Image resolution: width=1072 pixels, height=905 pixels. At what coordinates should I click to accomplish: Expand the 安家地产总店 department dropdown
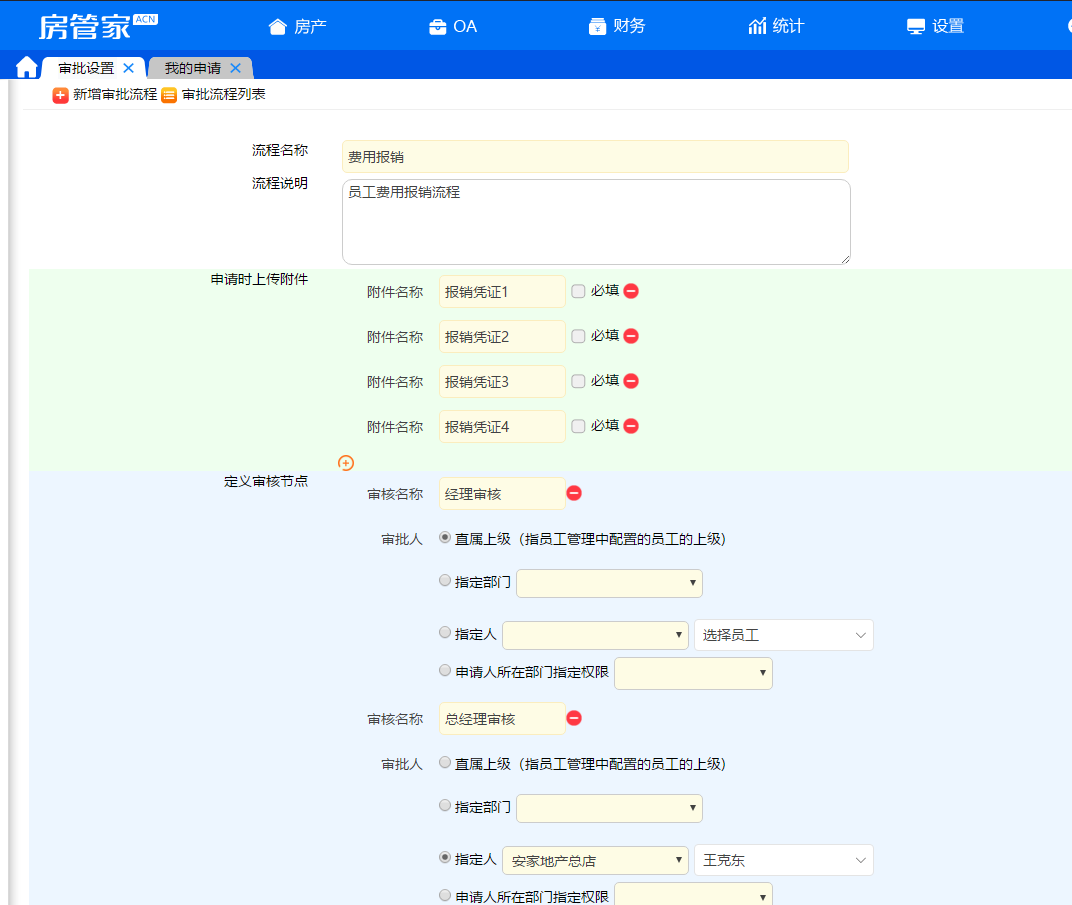pyautogui.click(x=595, y=860)
